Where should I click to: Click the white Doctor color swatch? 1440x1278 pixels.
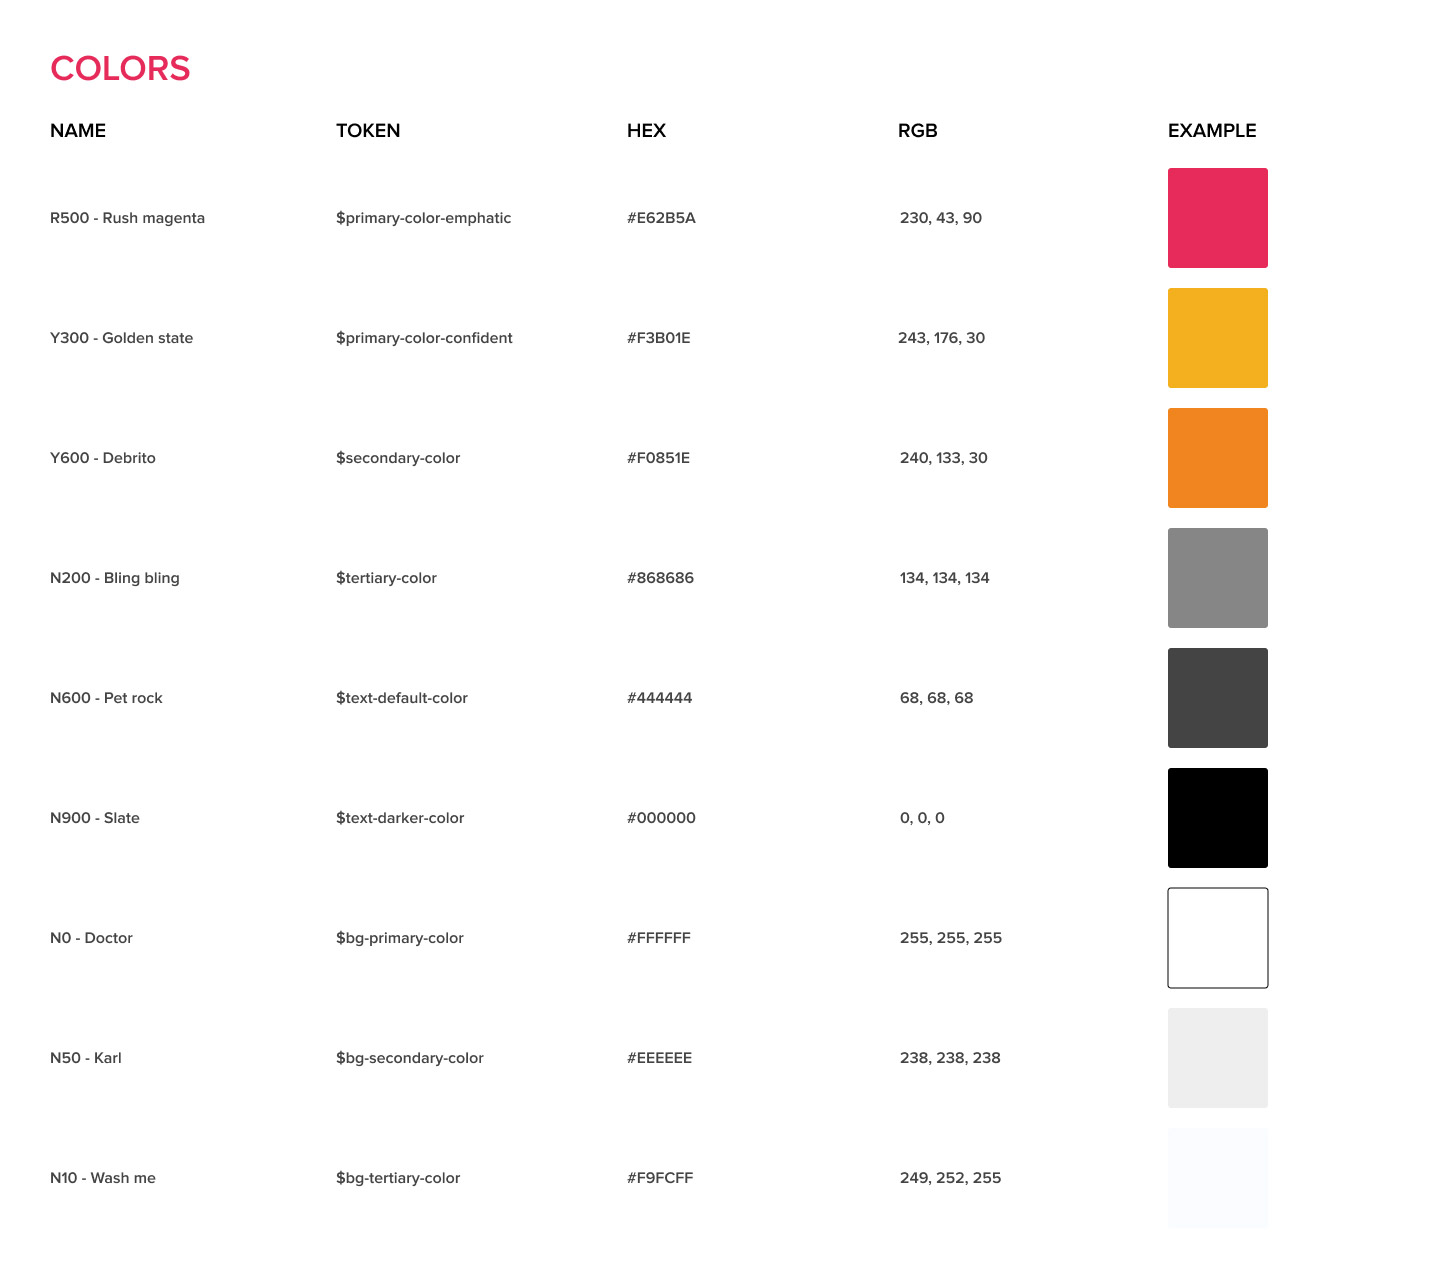pos(1217,938)
